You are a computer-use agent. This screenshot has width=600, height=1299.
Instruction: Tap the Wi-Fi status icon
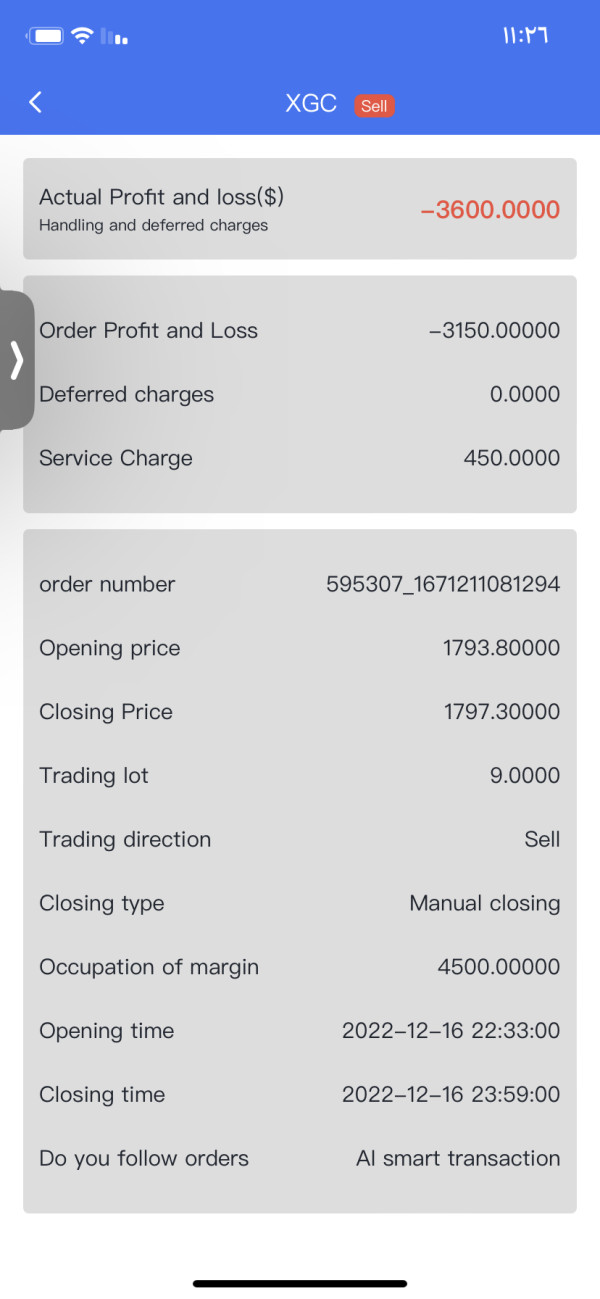[x=83, y=36]
